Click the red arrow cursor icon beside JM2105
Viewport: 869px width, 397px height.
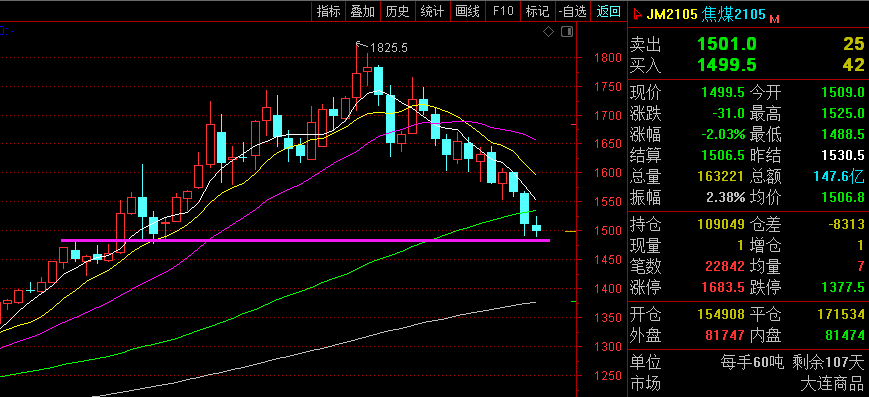coord(637,14)
